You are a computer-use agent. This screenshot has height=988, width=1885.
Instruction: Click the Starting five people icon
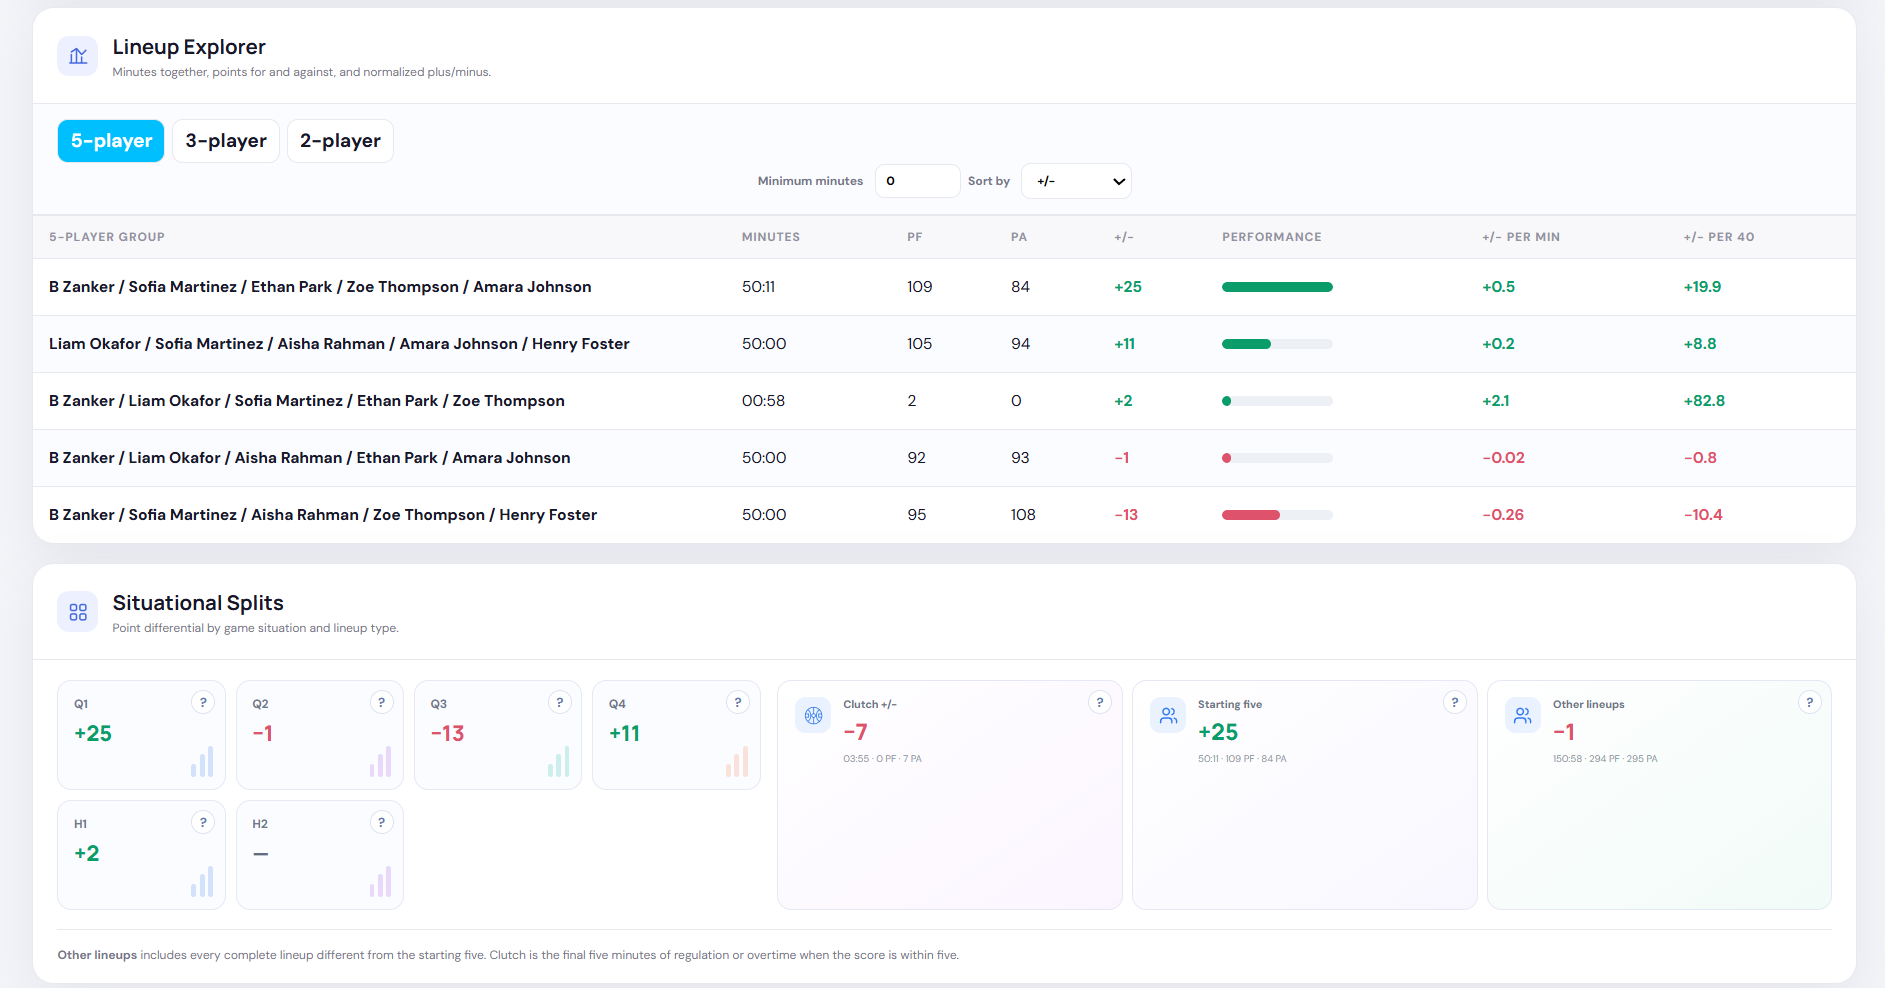coord(1168,715)
